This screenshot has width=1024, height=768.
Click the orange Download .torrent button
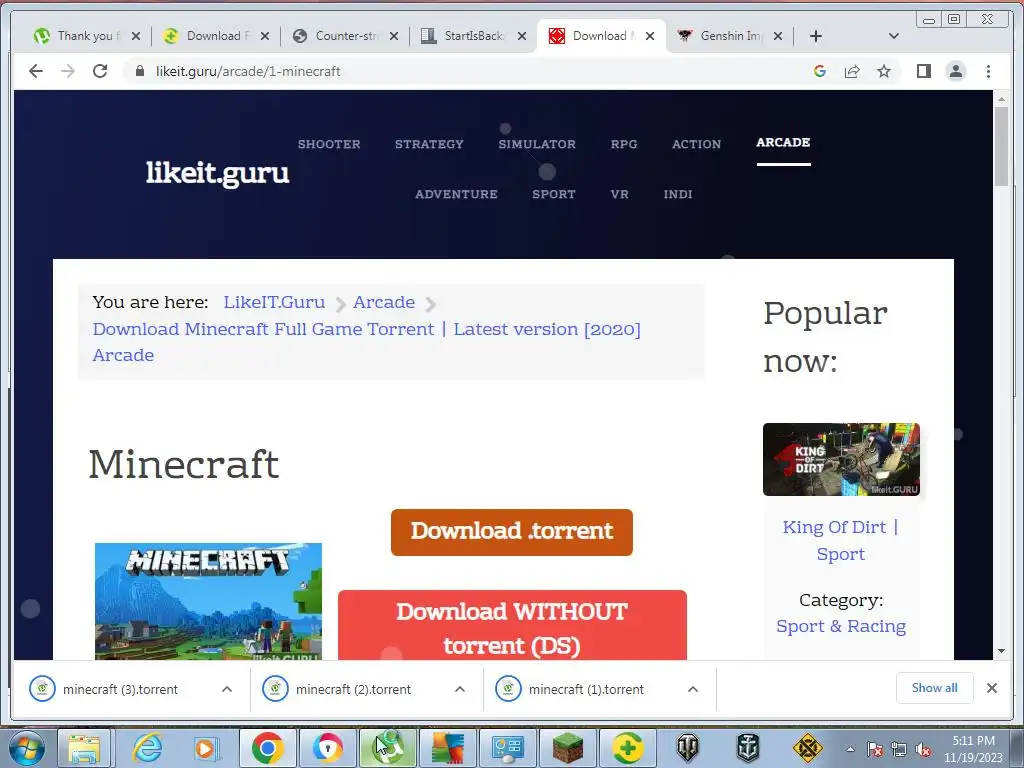[x=512, y=532]
